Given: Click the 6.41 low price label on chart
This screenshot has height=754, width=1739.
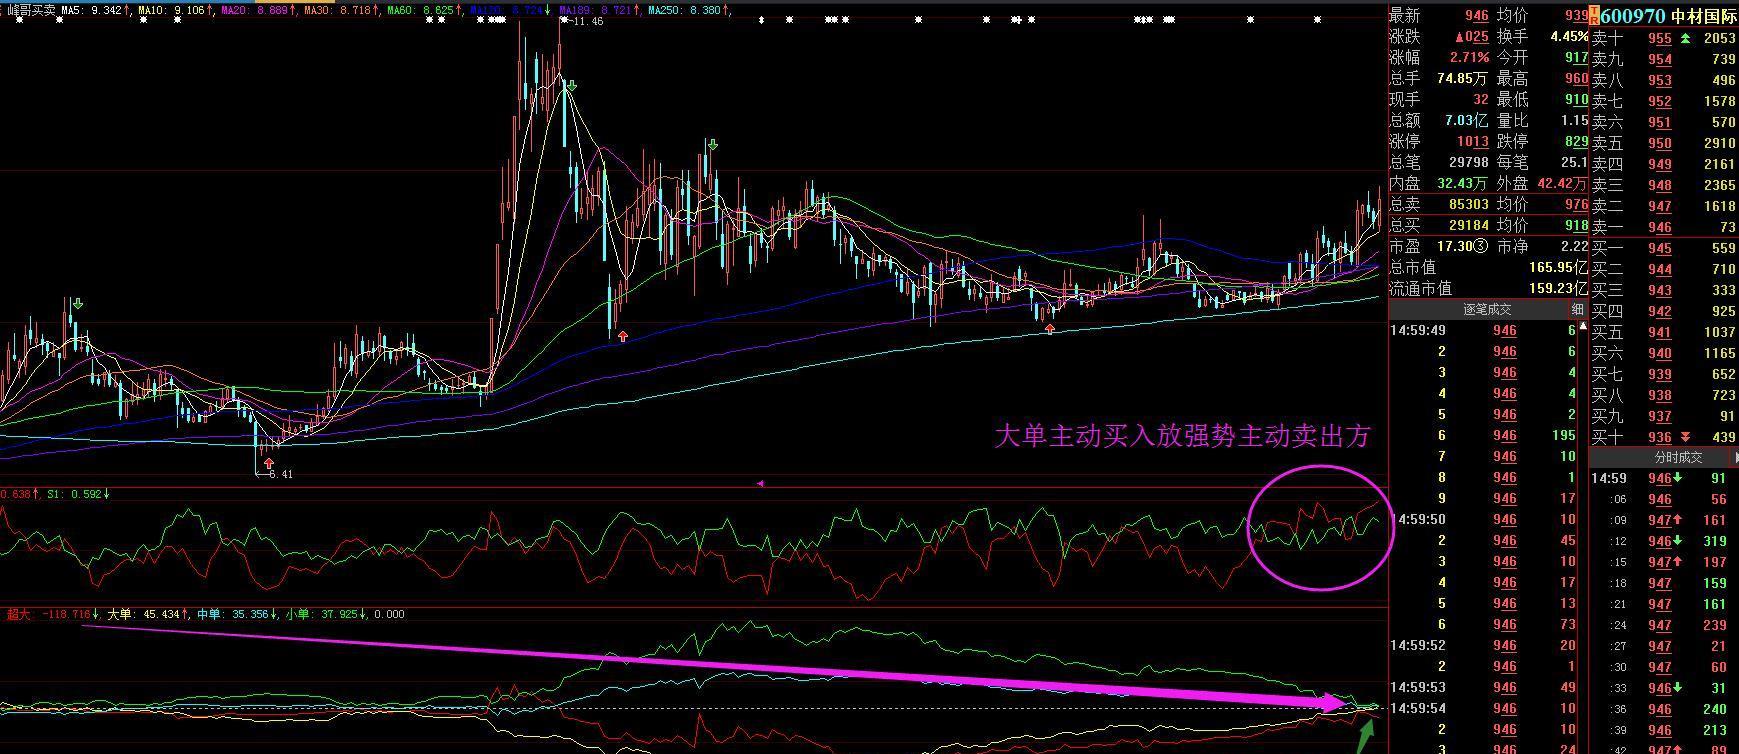Looking at the screenshot, I should click(279, 475).
